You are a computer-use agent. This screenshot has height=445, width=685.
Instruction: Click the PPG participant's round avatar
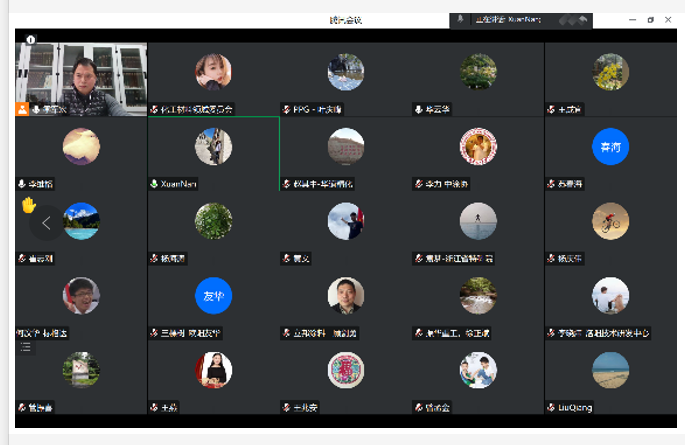pos(346,72)
